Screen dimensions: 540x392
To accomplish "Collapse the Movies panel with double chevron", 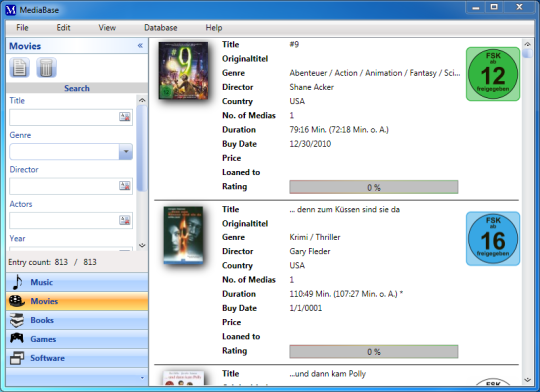I will pyautogui.click(x=140, y=45).
